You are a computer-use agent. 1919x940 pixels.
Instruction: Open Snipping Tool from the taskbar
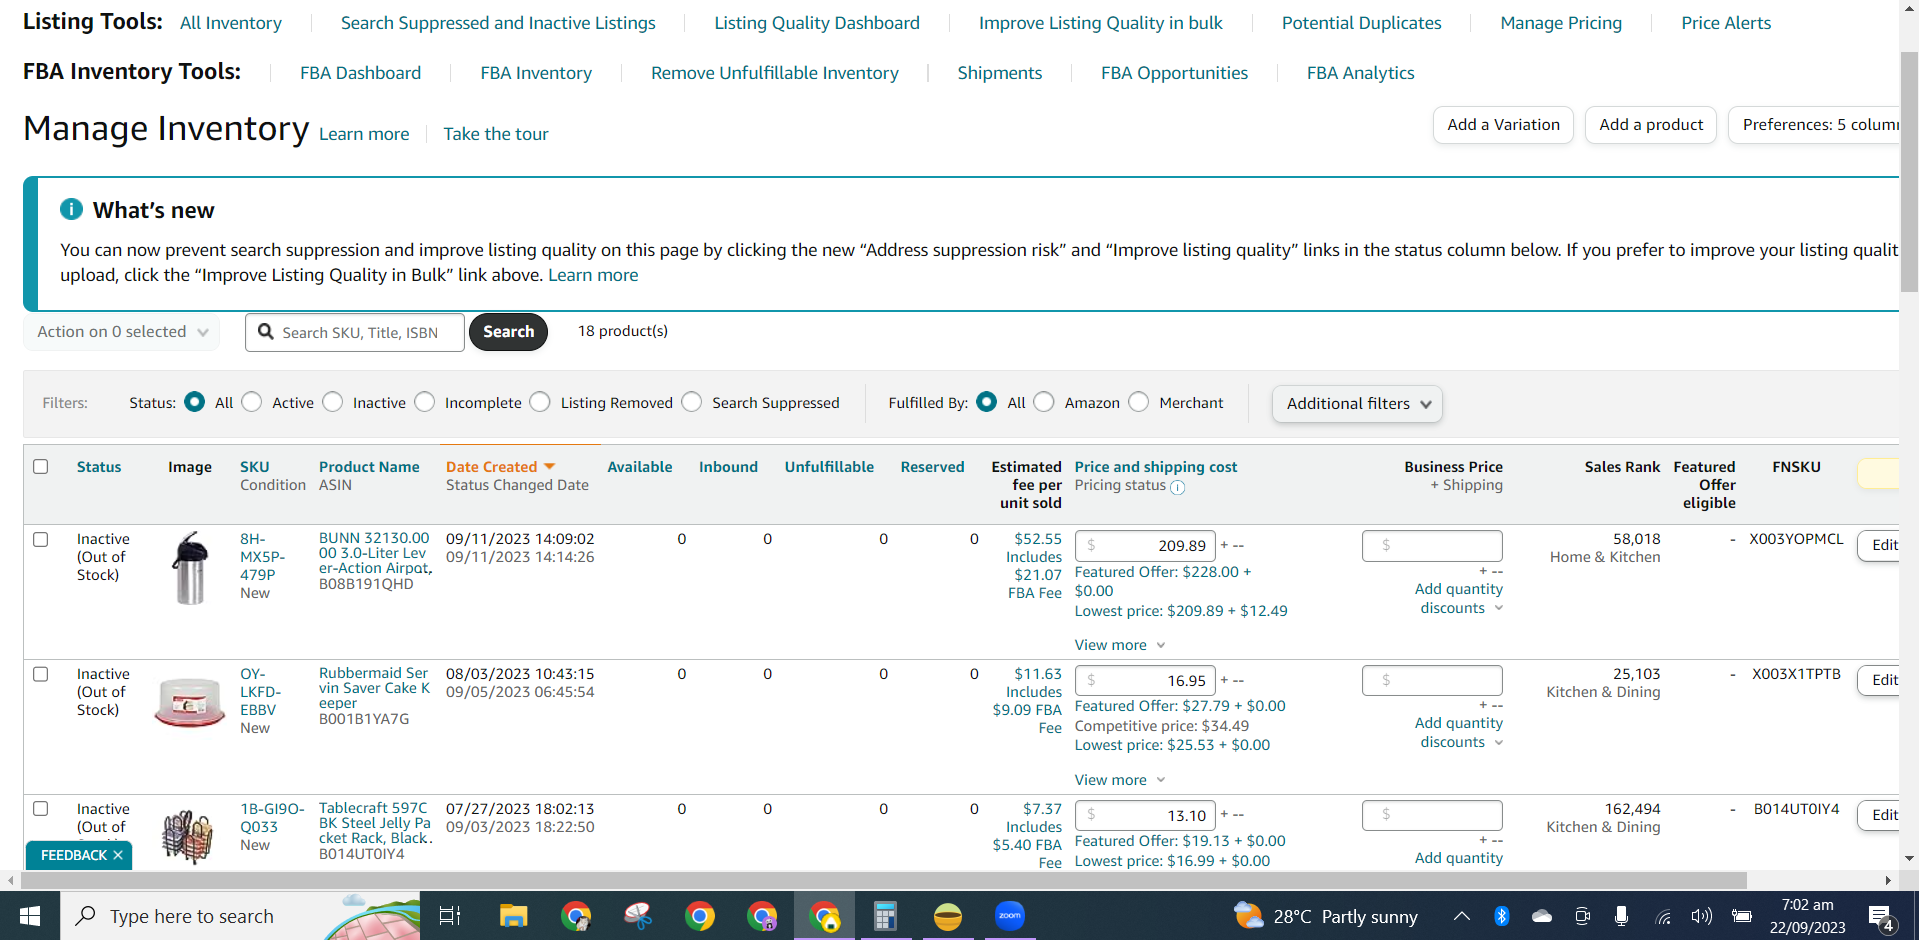(x=638, y=916)
